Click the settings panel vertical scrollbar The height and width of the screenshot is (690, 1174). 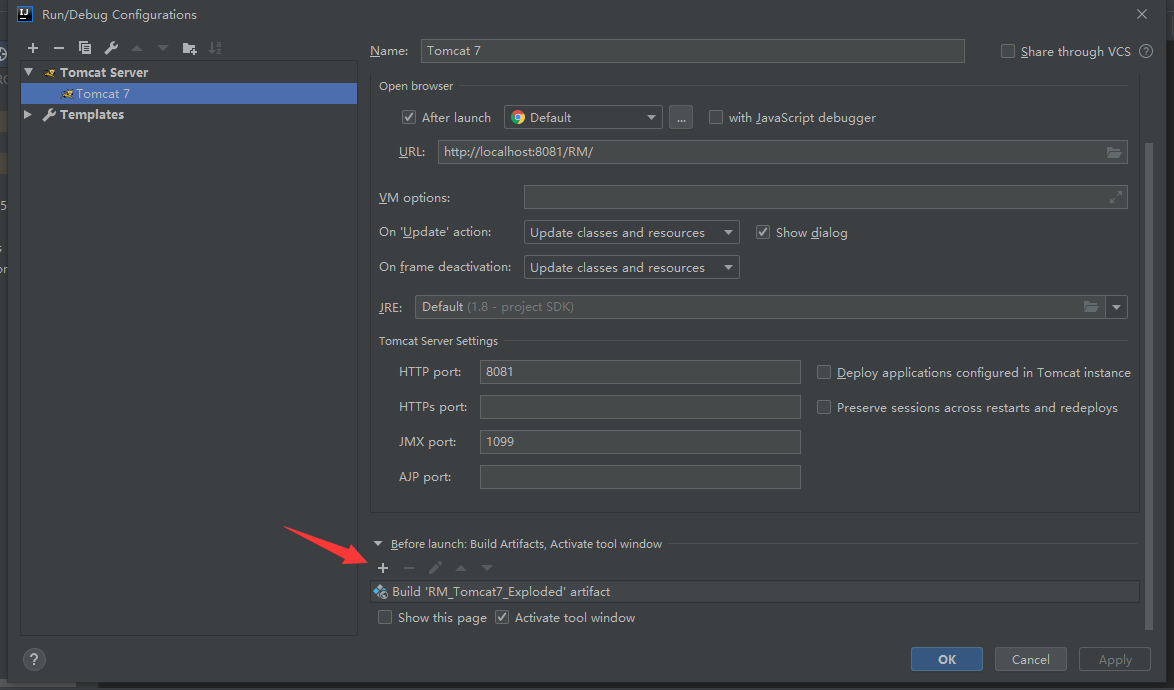tap(1149, 385)
